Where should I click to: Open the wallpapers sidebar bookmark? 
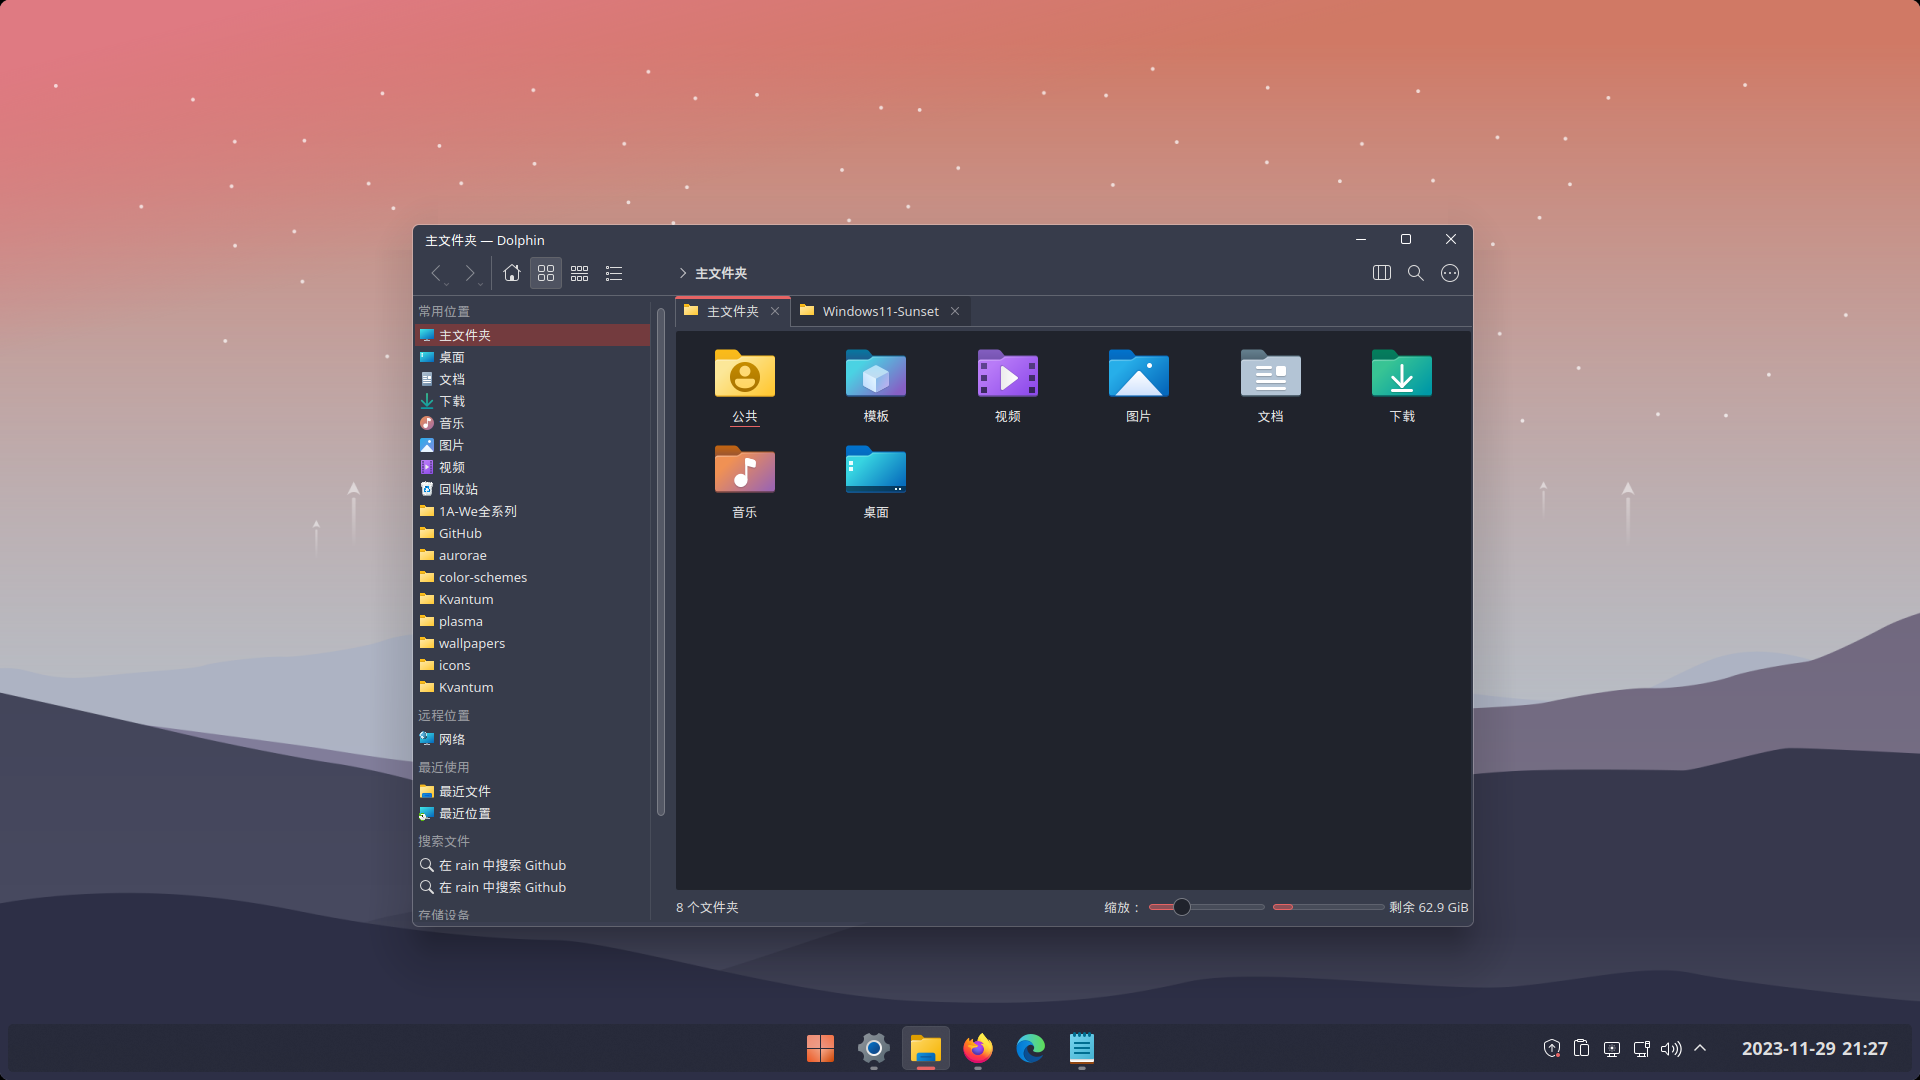[x=533, y=643]
